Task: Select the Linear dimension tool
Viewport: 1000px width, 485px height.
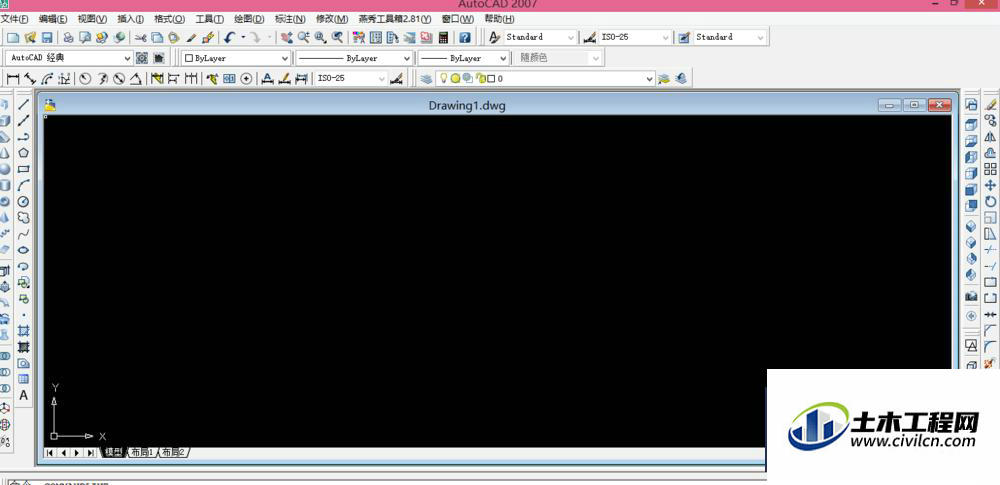Action: point(13,78)
